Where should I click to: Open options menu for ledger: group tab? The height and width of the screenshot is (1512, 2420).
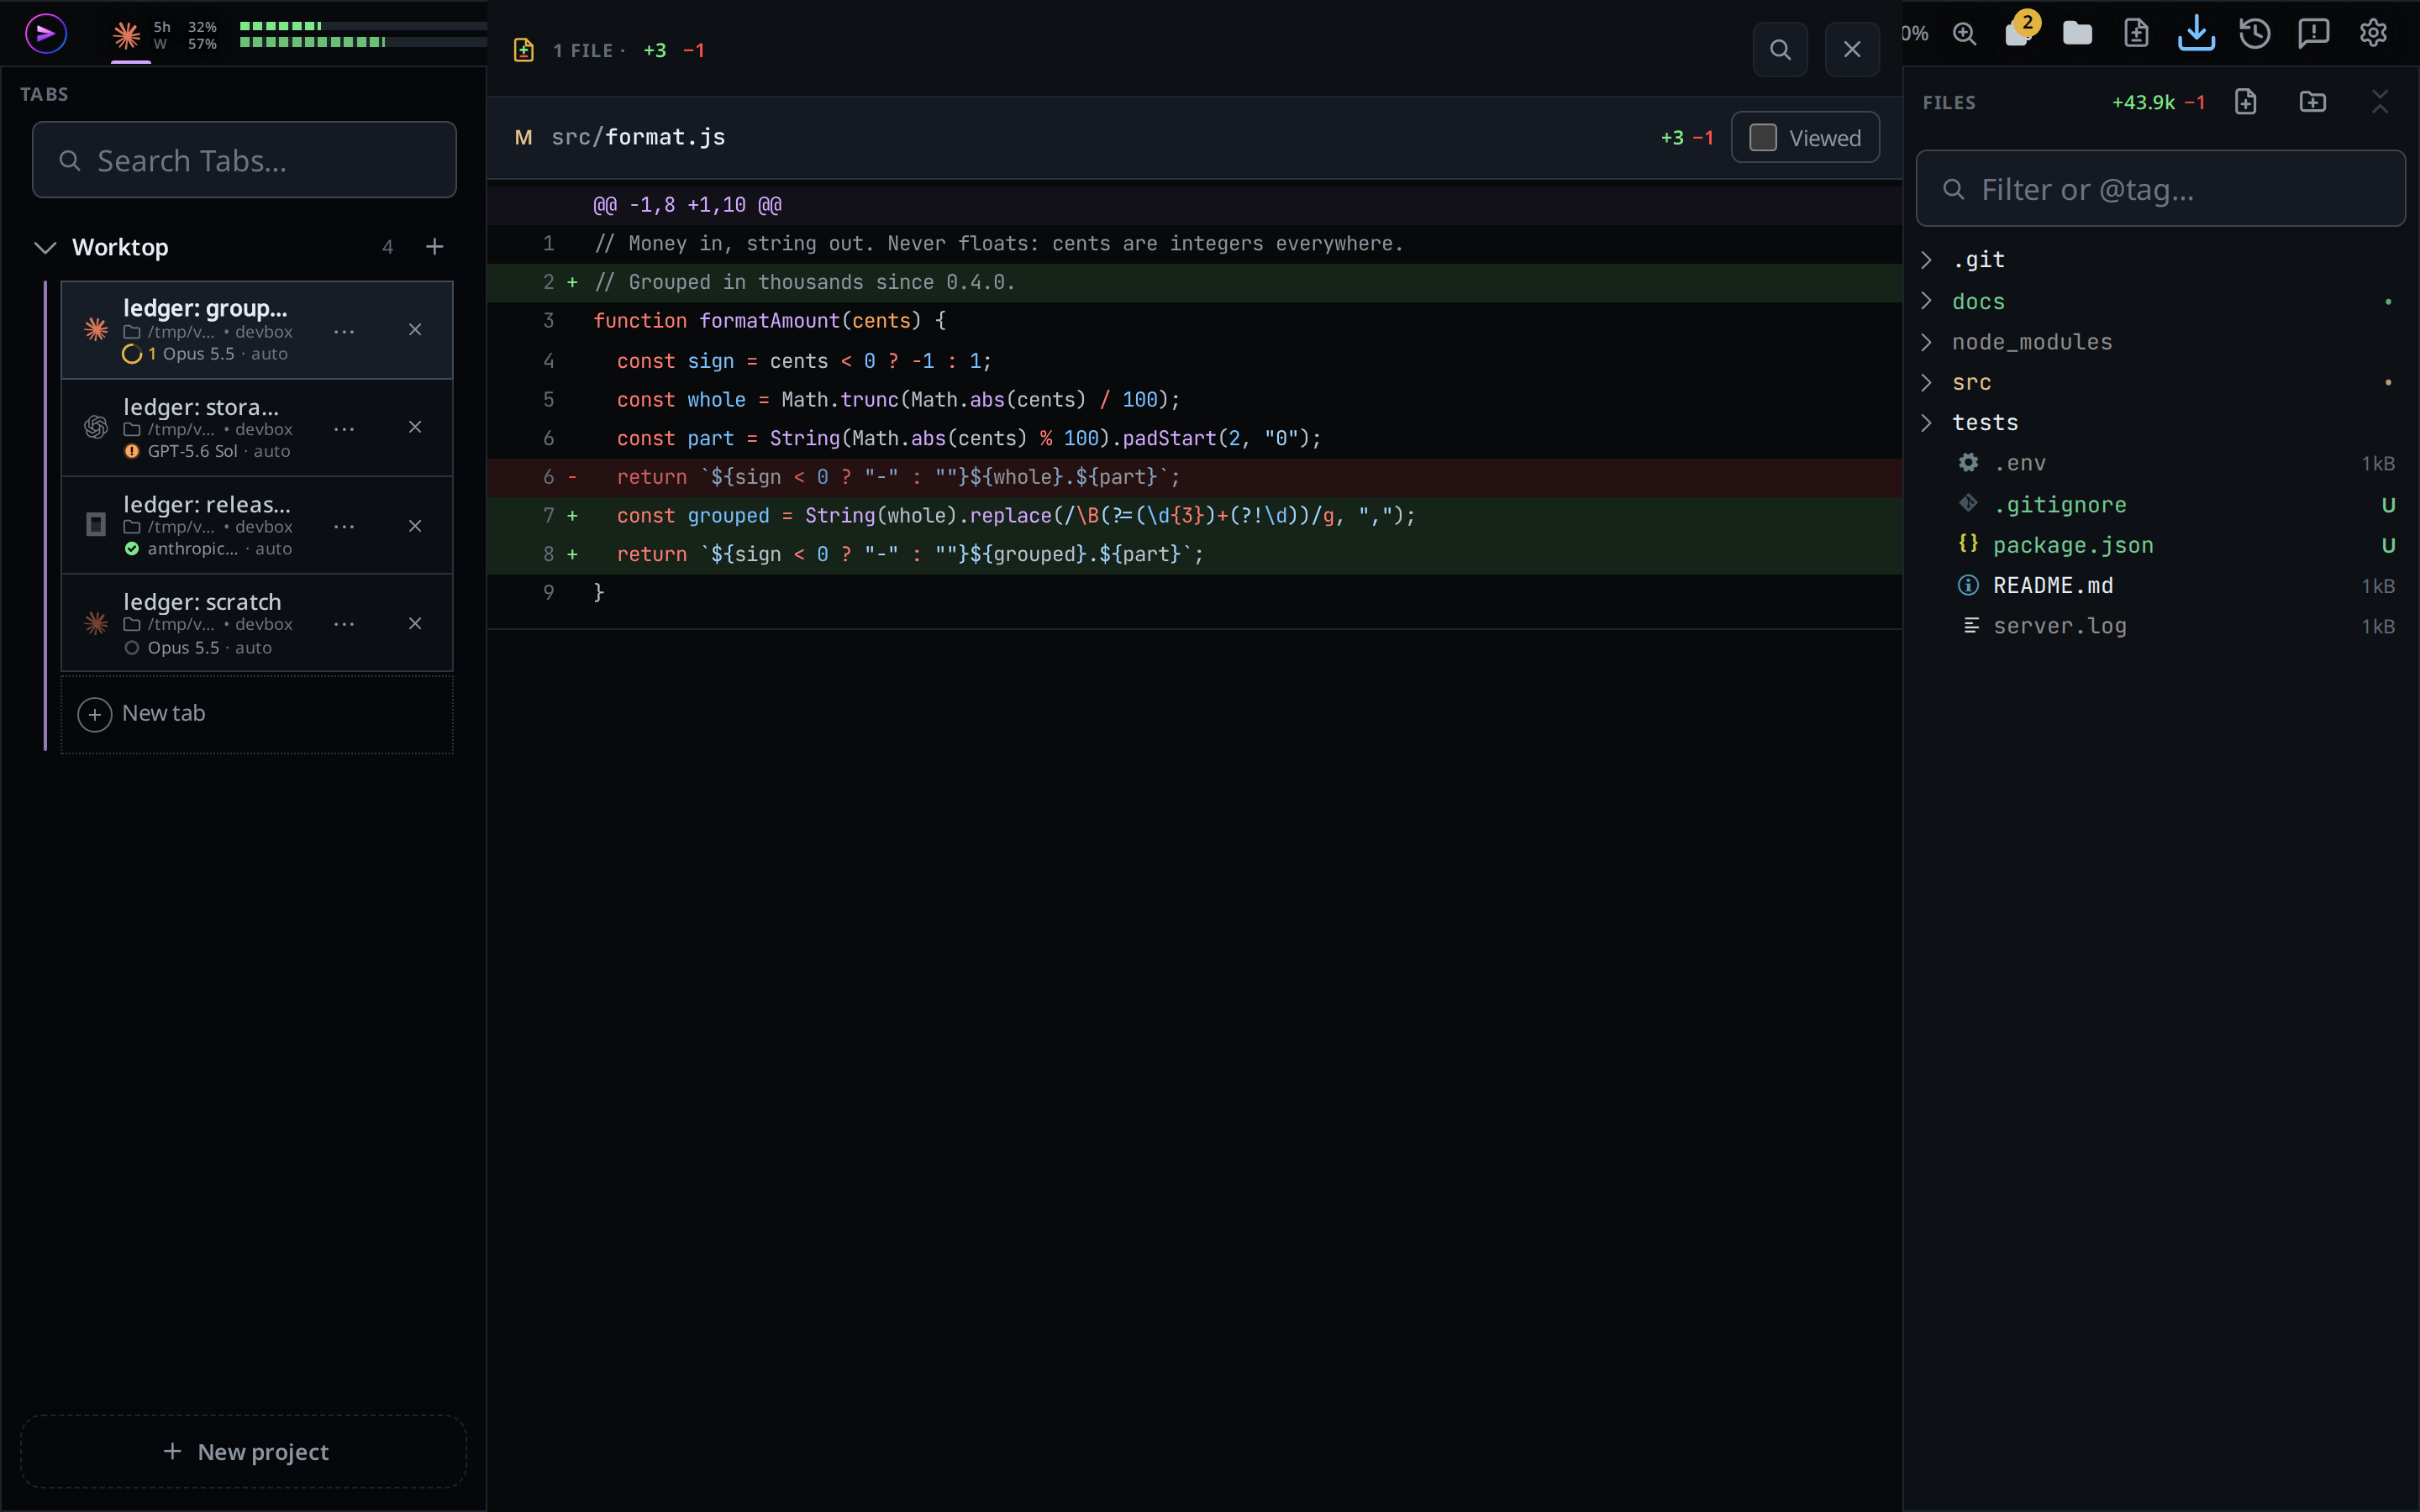click(x=344, y=331)
